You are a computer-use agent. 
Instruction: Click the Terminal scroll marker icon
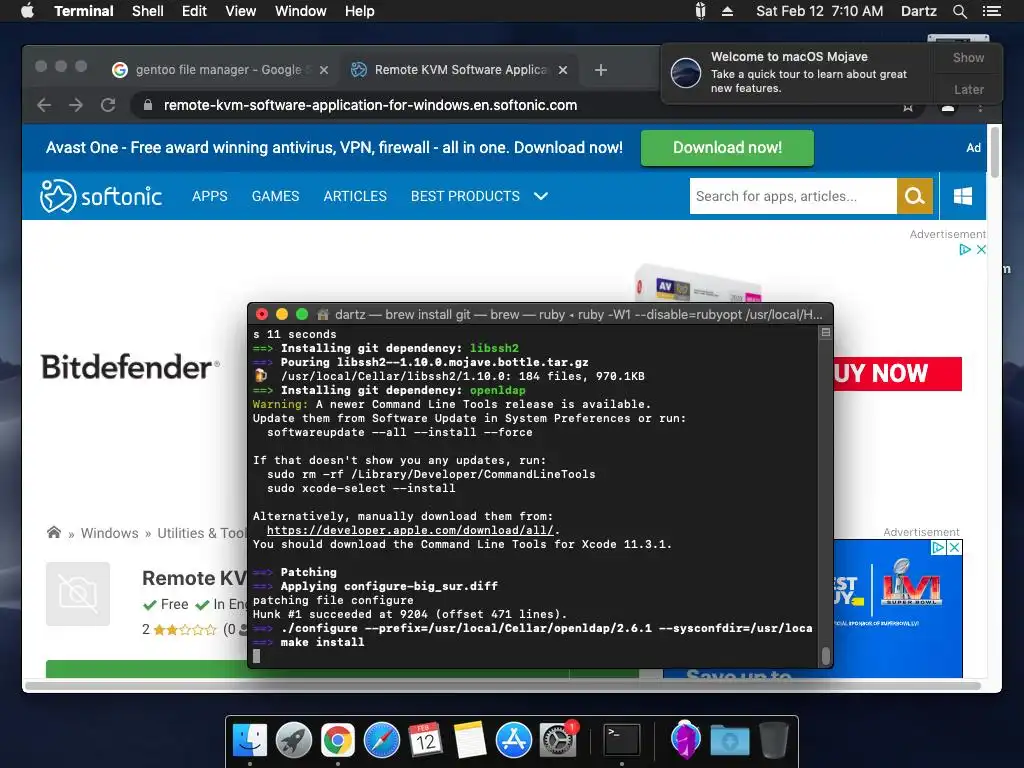pos(825,332)
